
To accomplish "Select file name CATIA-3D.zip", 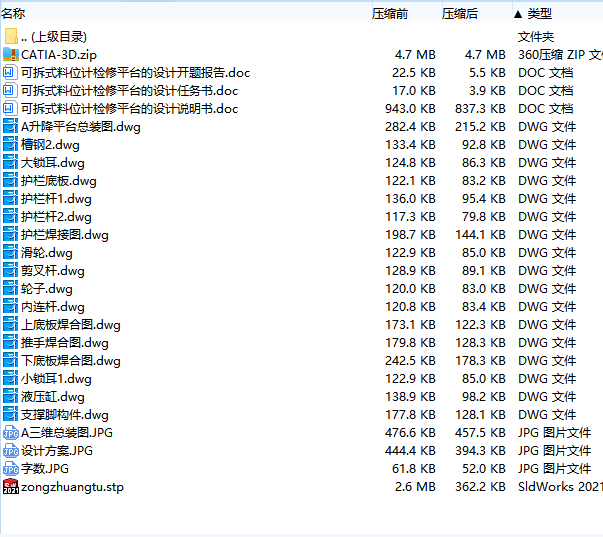I will click(x=59, y=55).
